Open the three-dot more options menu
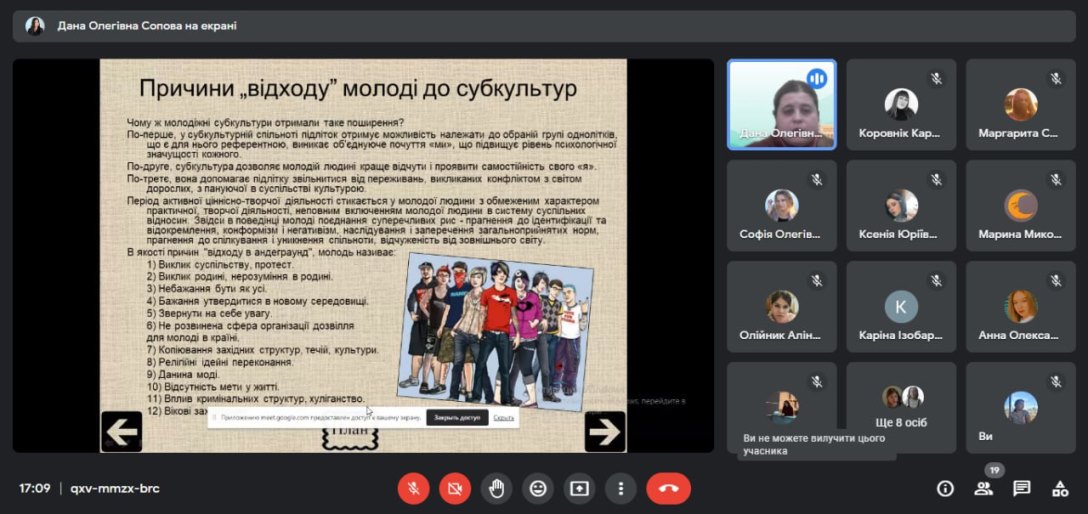This screenshot has height=514, width=1088. point(621,488)
